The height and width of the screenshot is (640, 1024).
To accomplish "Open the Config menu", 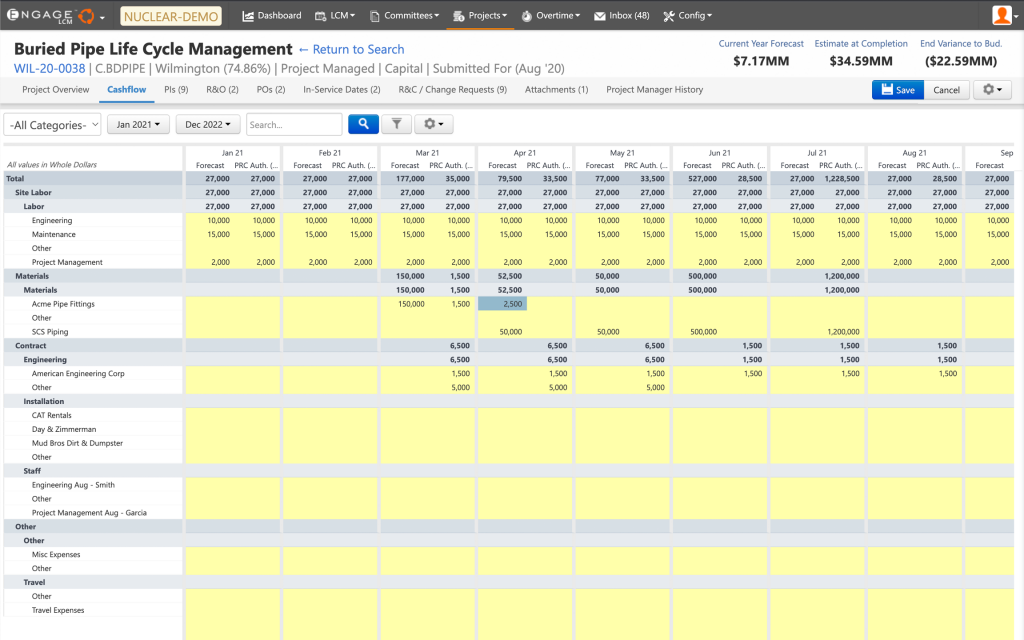I will [688, 16].
